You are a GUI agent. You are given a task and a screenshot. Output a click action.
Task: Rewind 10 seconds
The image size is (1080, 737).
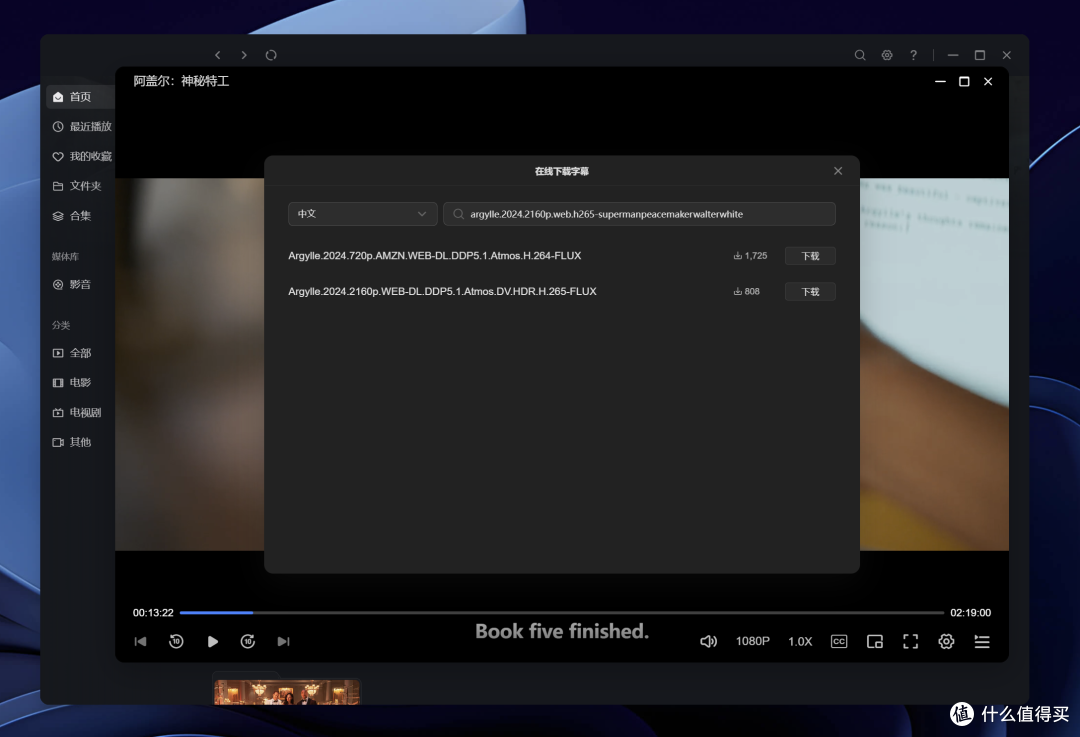tap(176, 641)
